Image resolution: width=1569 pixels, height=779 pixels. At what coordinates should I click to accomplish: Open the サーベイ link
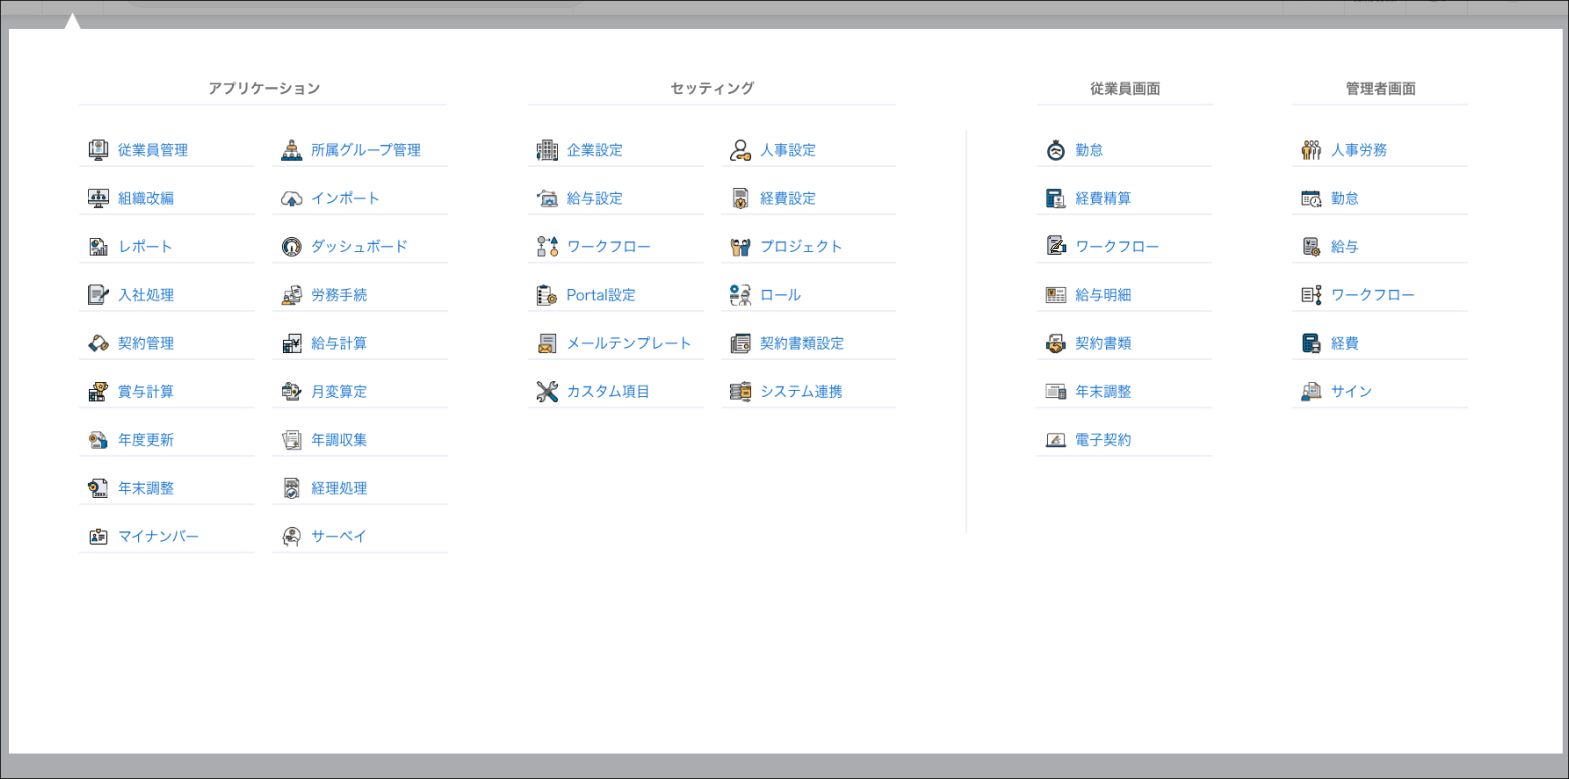coord(338,536)
